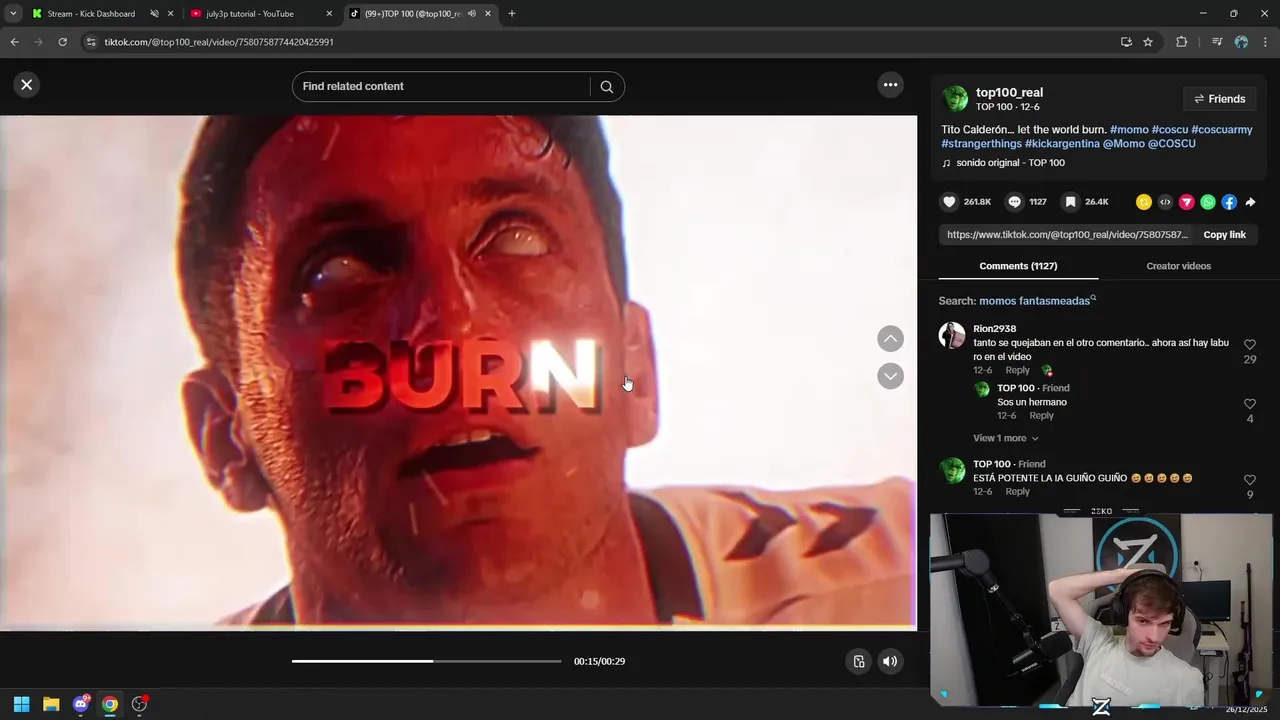Reply to Rion2938's comment
This screenshot has height=720, width=1280.
pyautogui.click(x=1017, y=370)
